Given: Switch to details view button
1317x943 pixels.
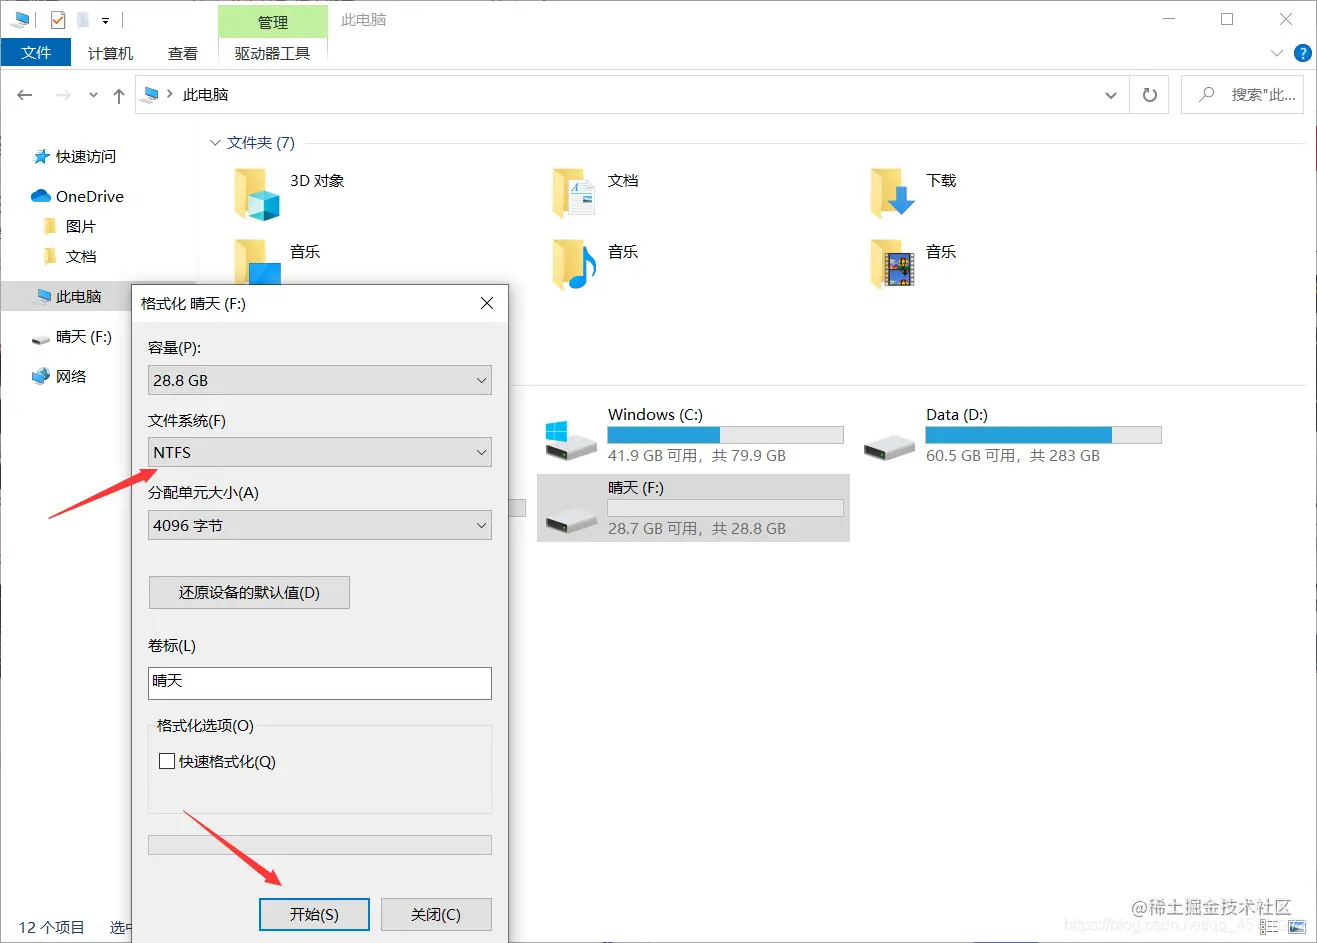Looking at the screenshot, I should (x=1270, y=927).
